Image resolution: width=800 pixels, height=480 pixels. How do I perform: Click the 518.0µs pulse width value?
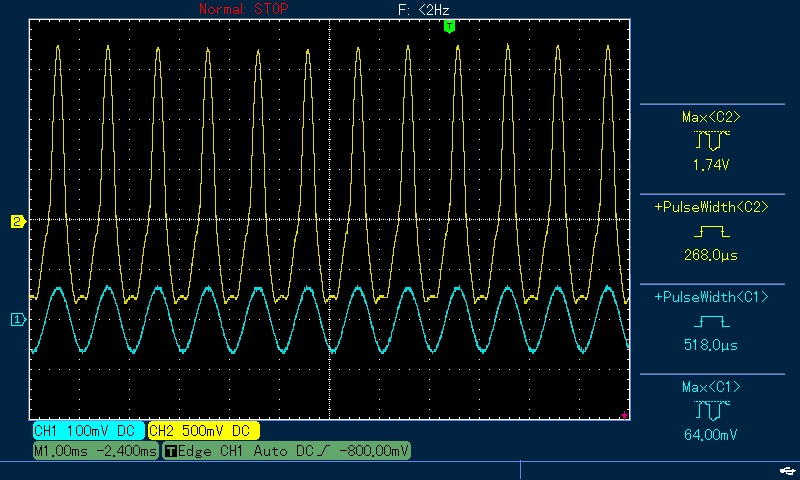pyautogui.click(x=711, y=345)
